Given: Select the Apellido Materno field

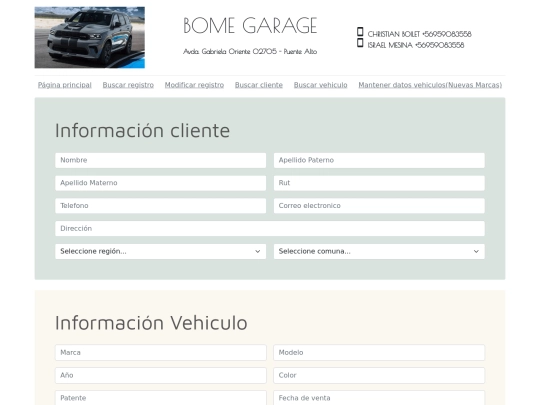Looking at the screenshot, I should [x=160, y=183].
